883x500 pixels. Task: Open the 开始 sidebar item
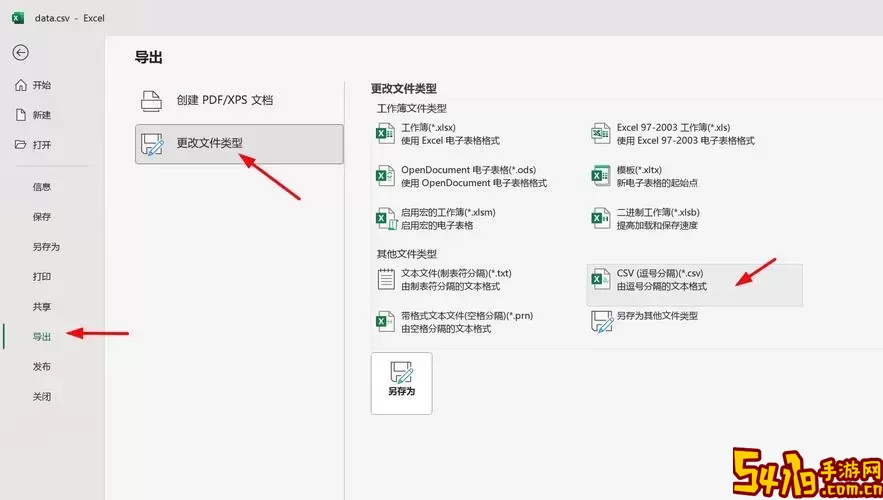(x=42, y=85)
